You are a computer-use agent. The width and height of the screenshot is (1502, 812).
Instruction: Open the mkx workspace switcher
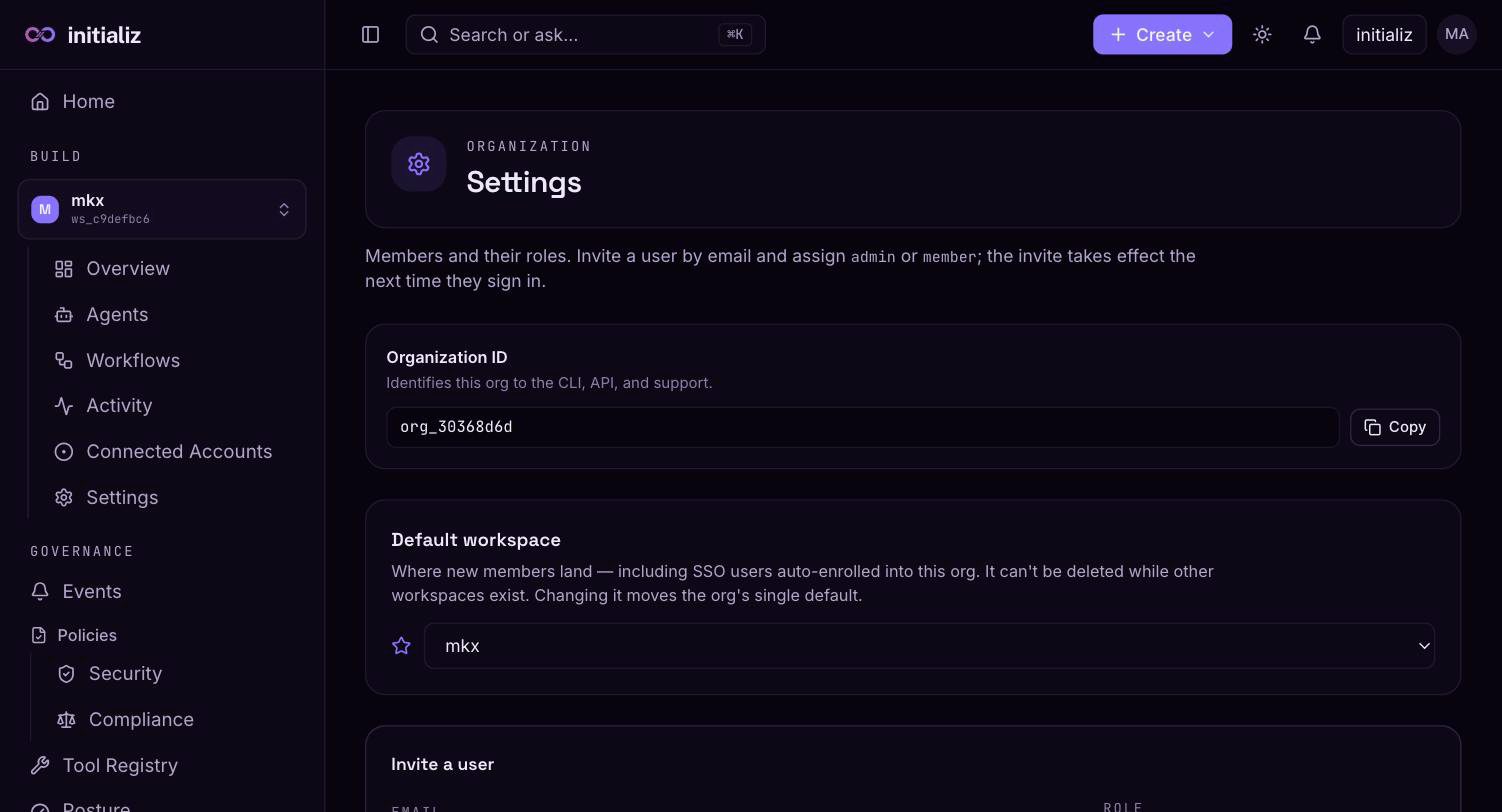(x=162, y=209)
